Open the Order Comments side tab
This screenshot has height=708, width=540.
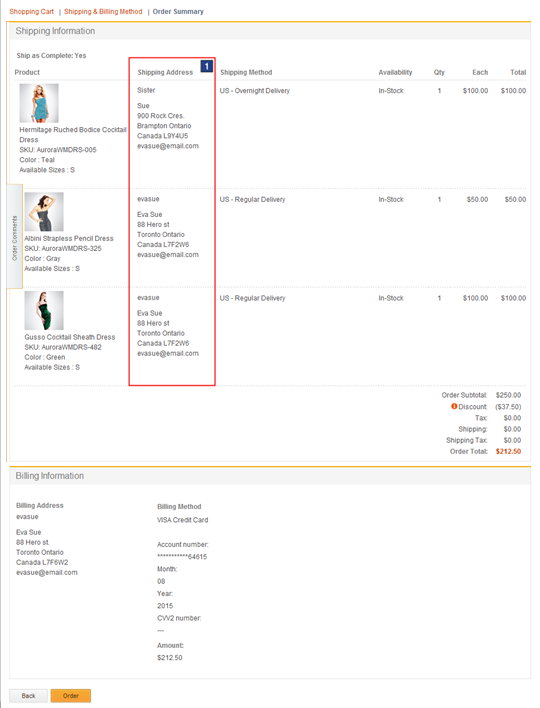14,237
